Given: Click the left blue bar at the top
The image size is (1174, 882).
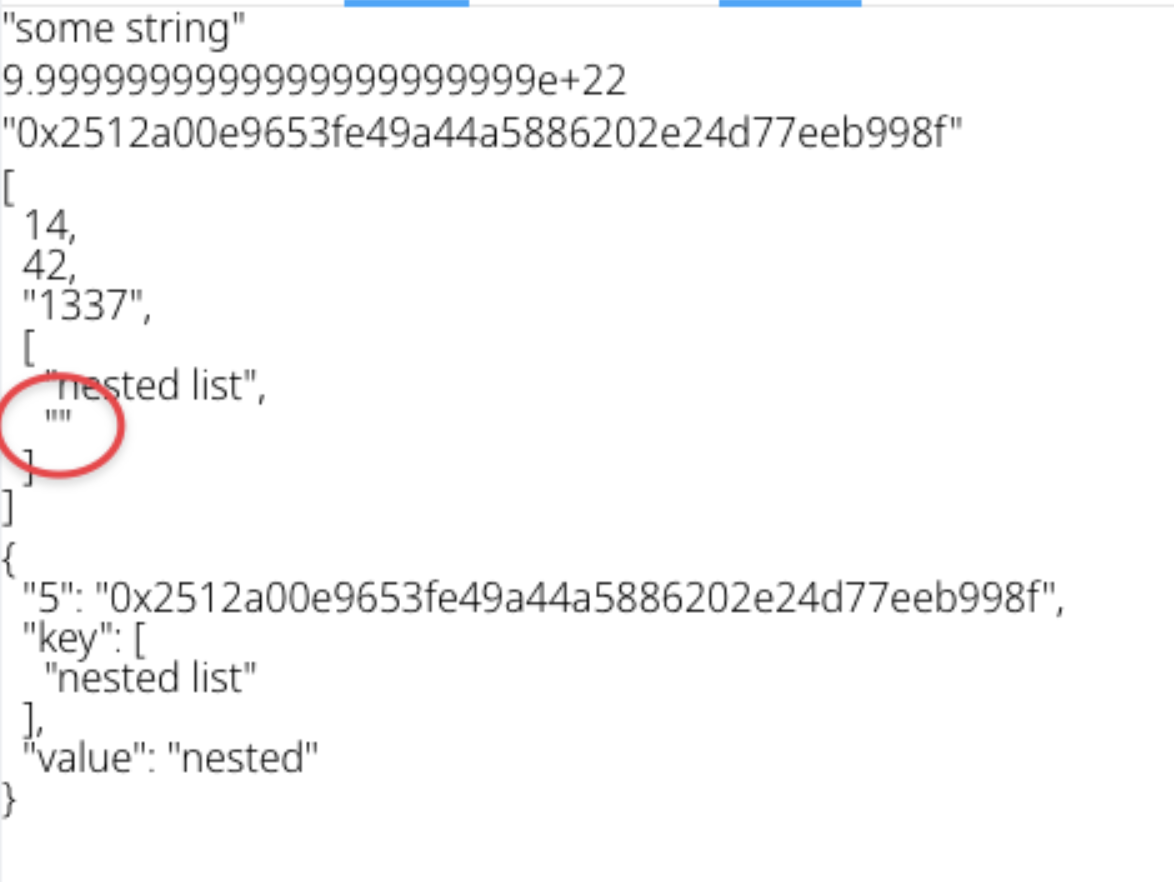Looking at the screenshot, I should [x=406, y=3].
